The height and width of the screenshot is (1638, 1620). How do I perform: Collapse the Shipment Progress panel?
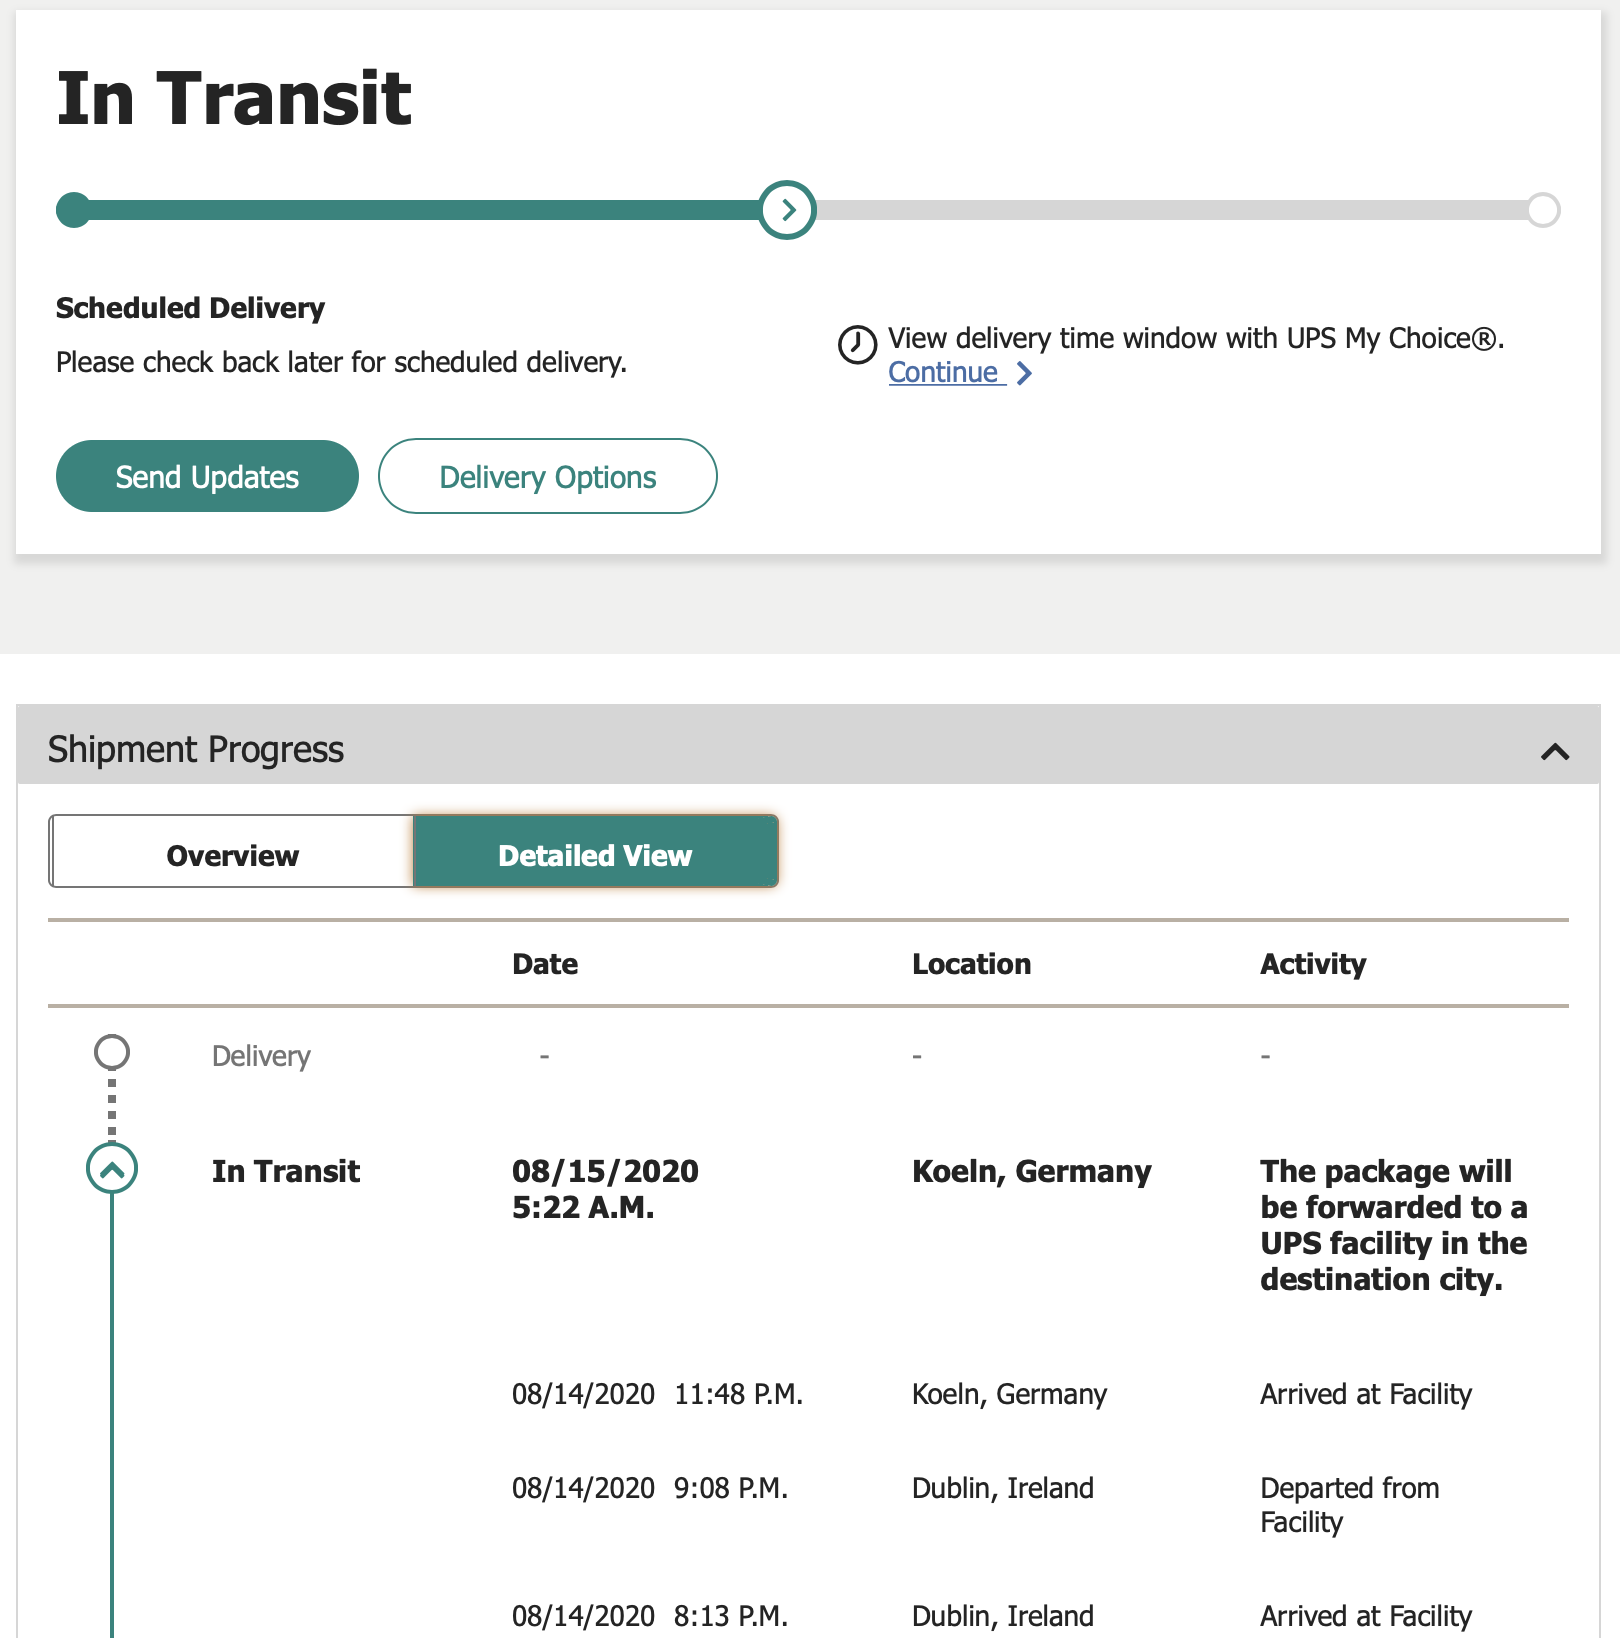click(x=1554, y=751)
